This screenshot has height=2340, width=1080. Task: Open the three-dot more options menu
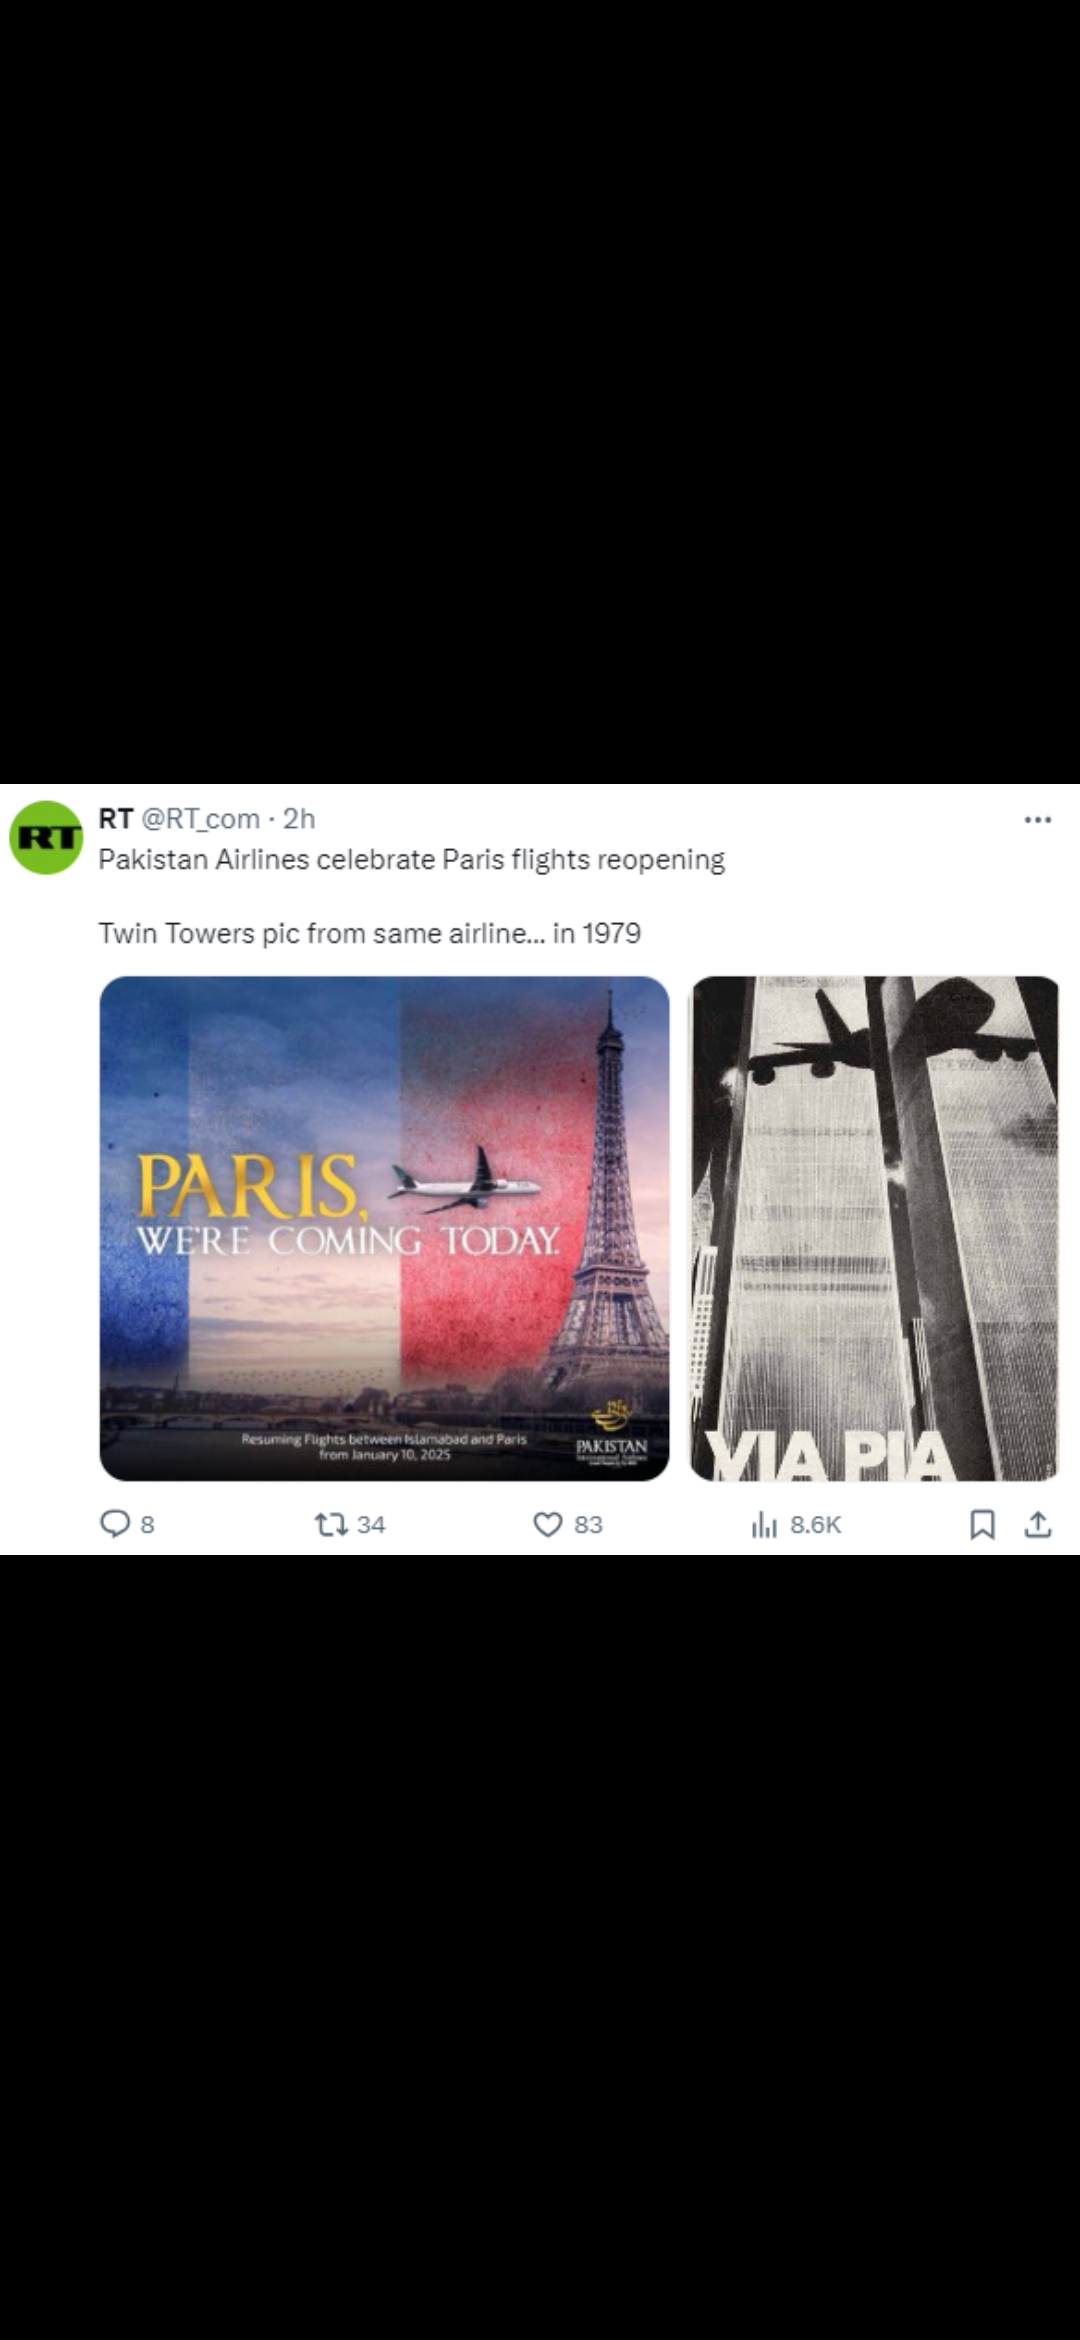[x=1038, y=820]
